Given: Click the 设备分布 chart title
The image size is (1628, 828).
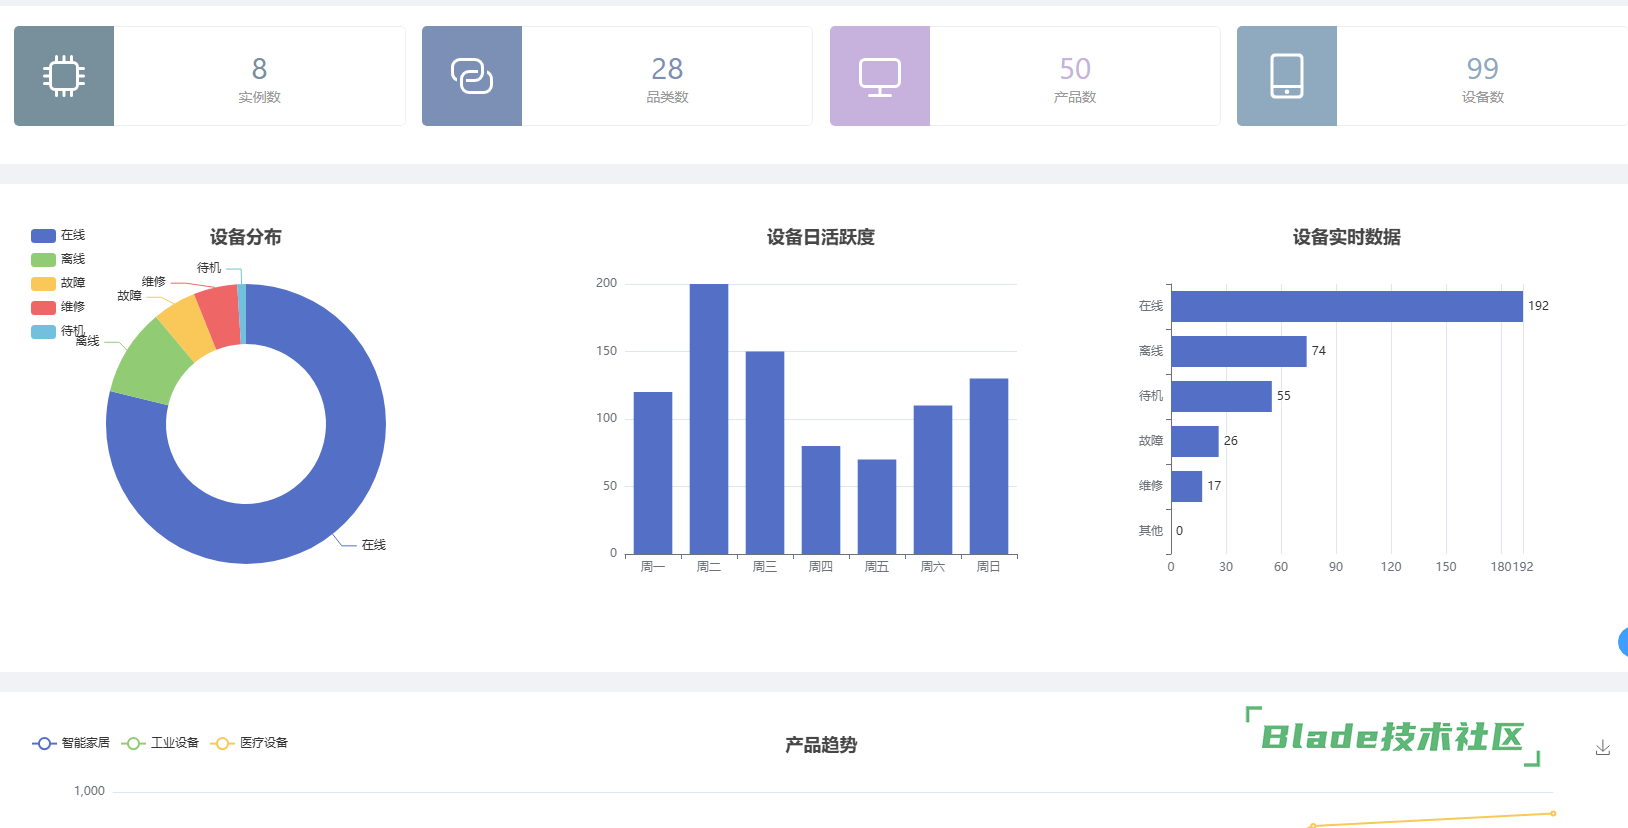Looking at the screenshot, I should [246, 237].
